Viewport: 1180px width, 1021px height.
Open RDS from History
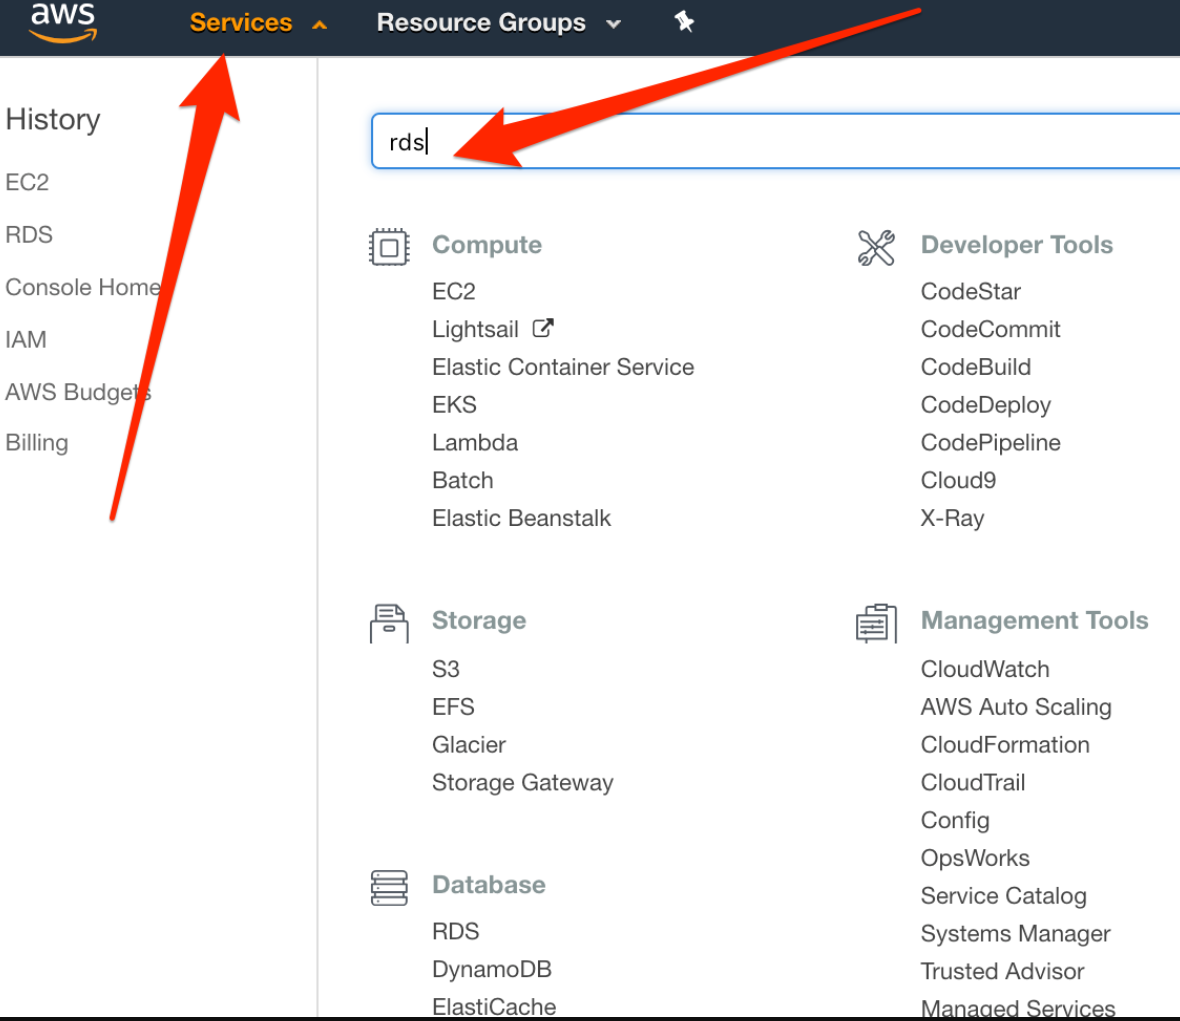click(29, 235)
